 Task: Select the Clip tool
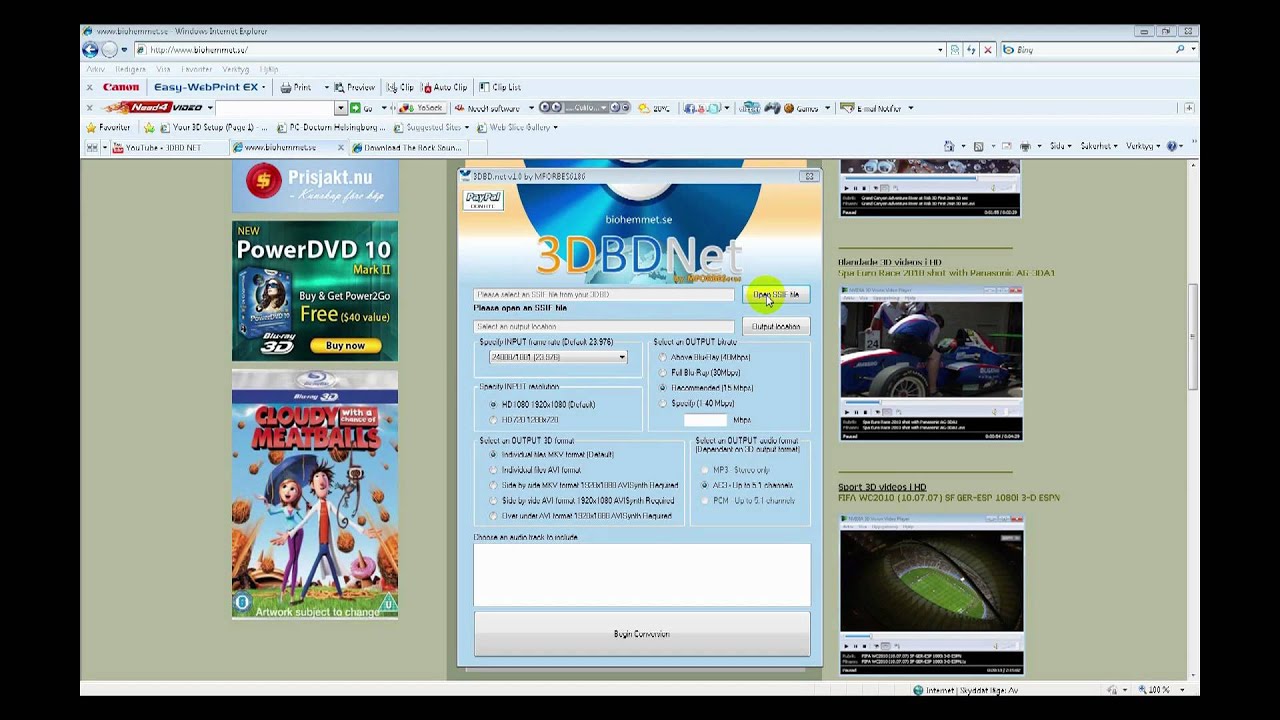400,87
